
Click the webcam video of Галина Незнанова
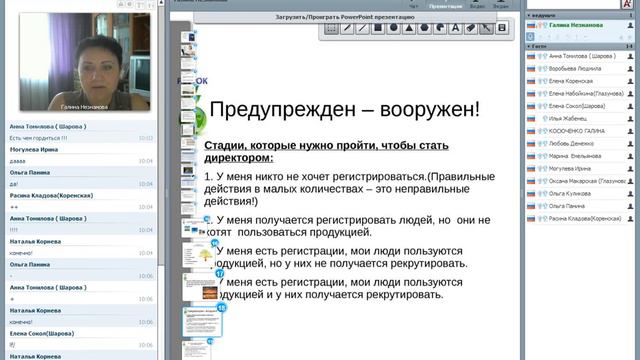point(85,62)
